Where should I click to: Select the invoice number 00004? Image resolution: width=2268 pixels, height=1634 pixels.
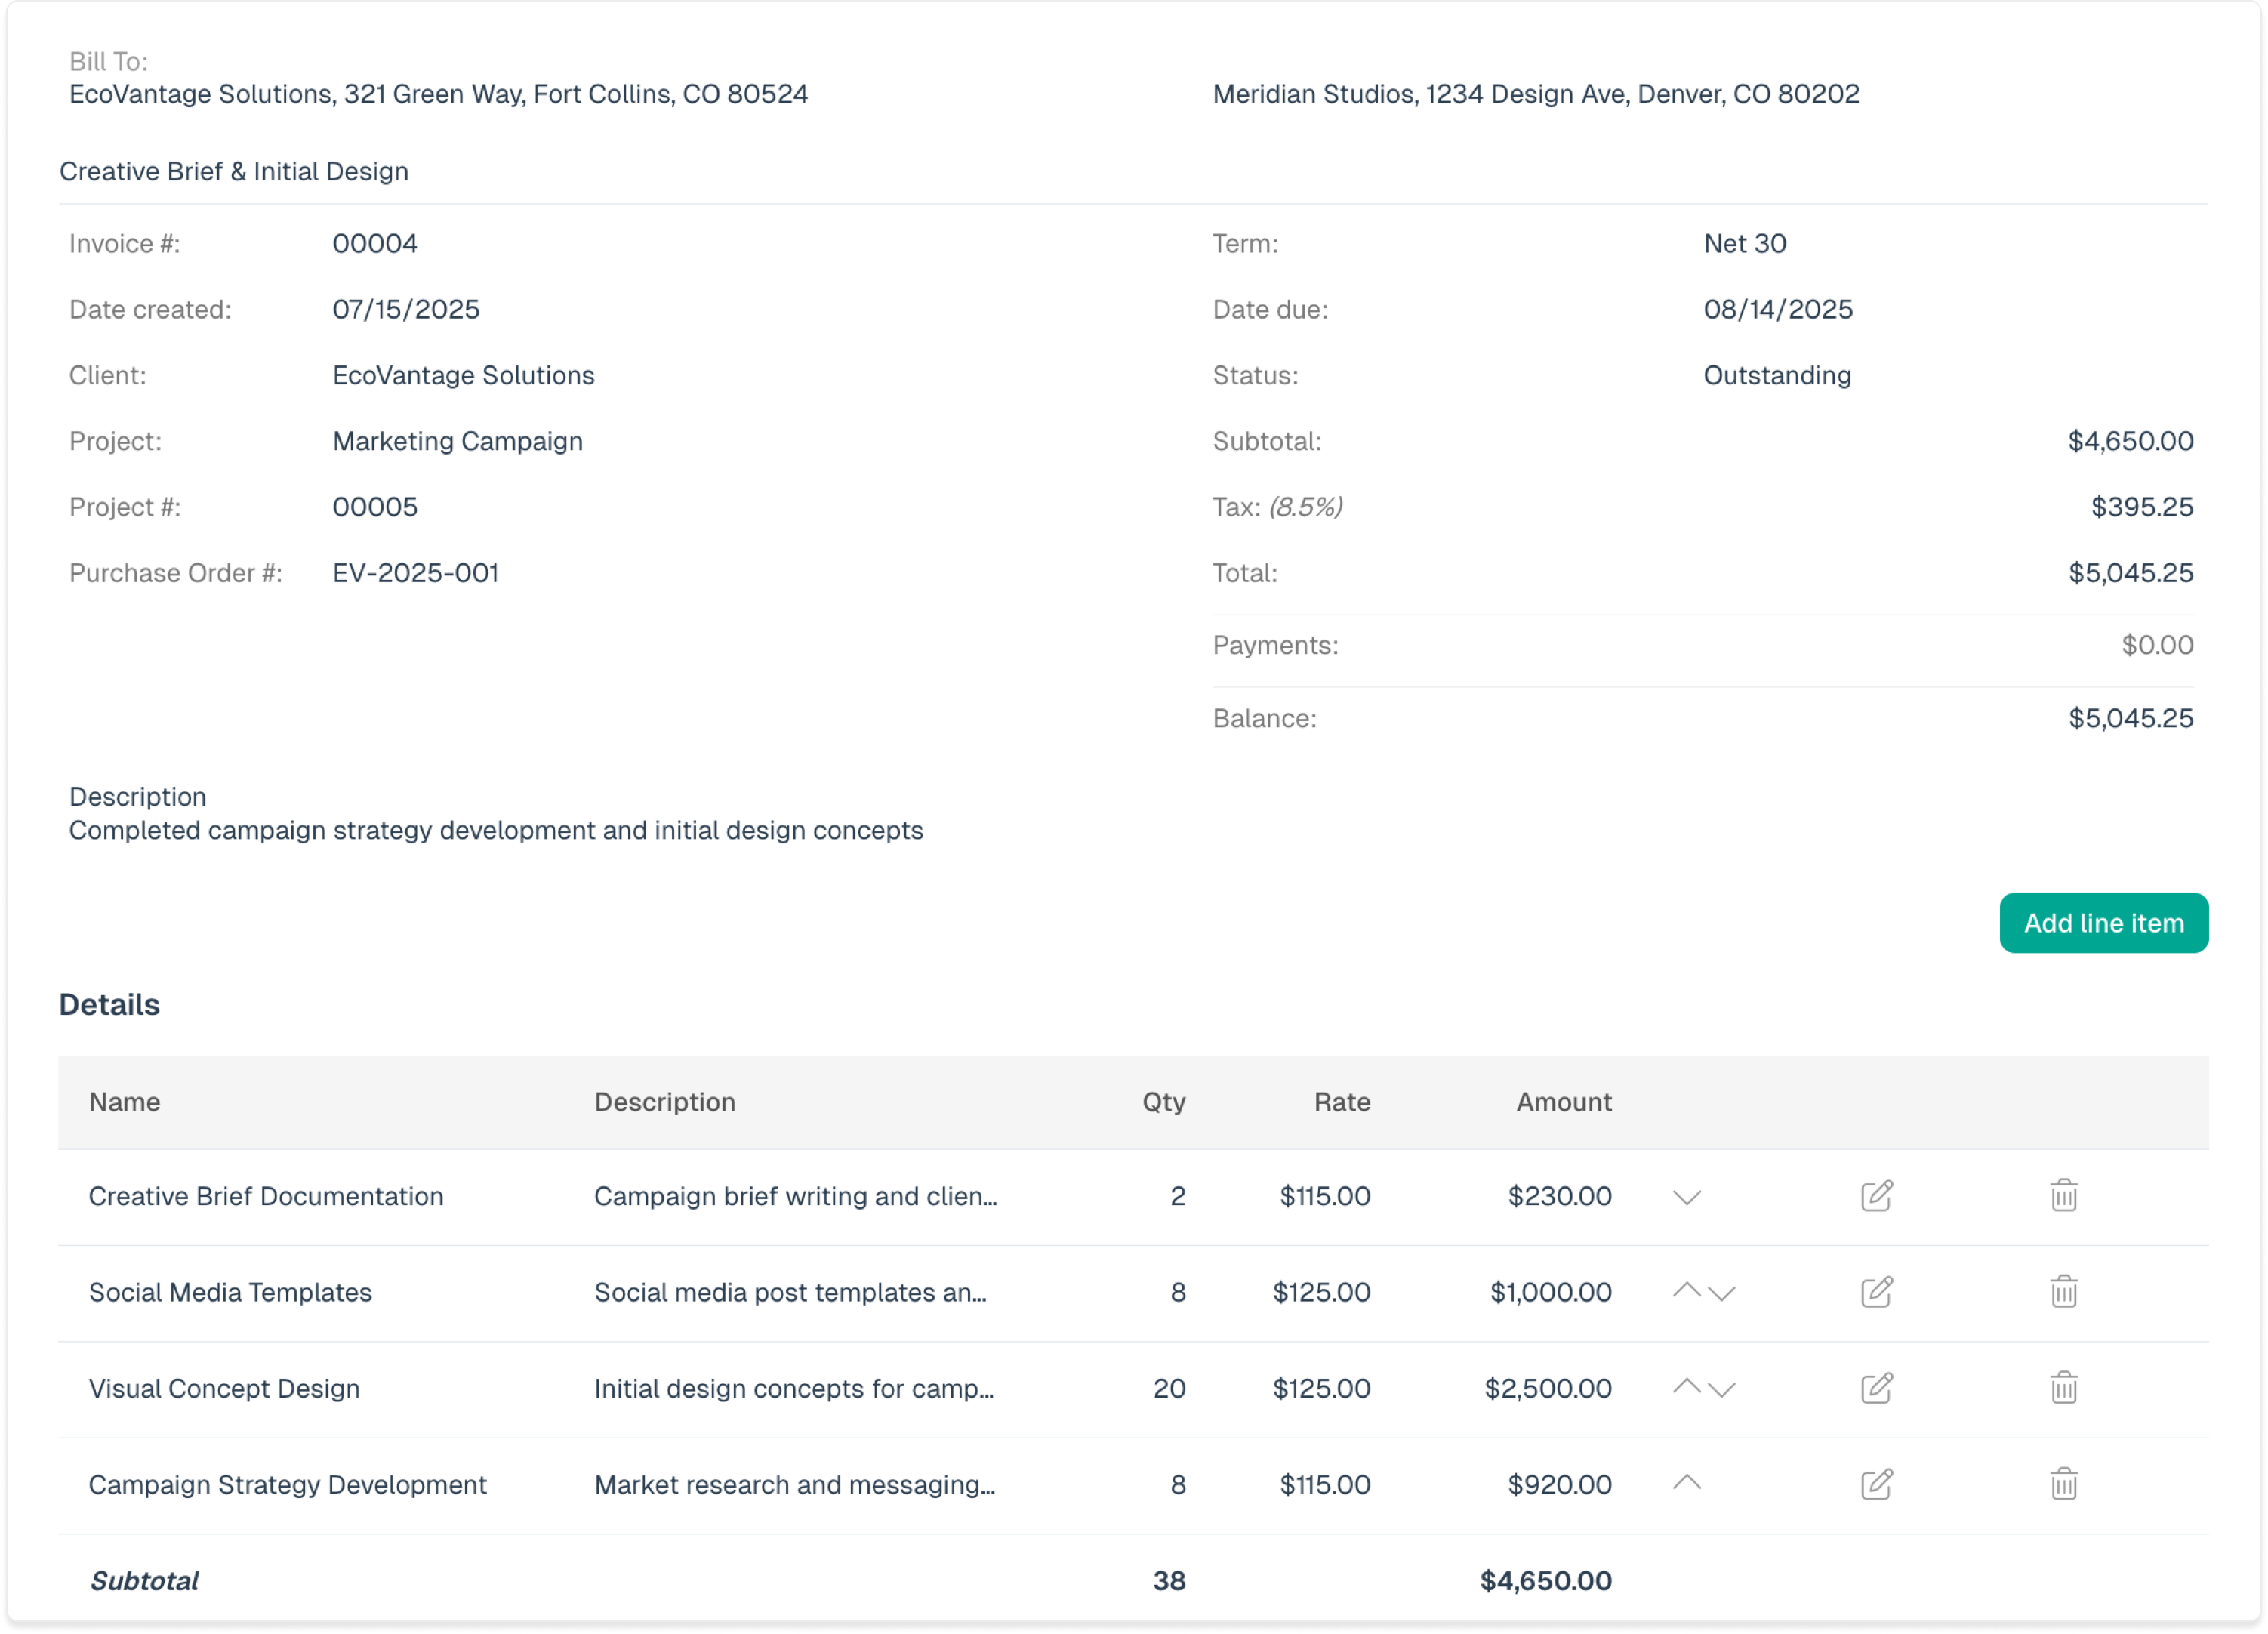click(375, 243)
